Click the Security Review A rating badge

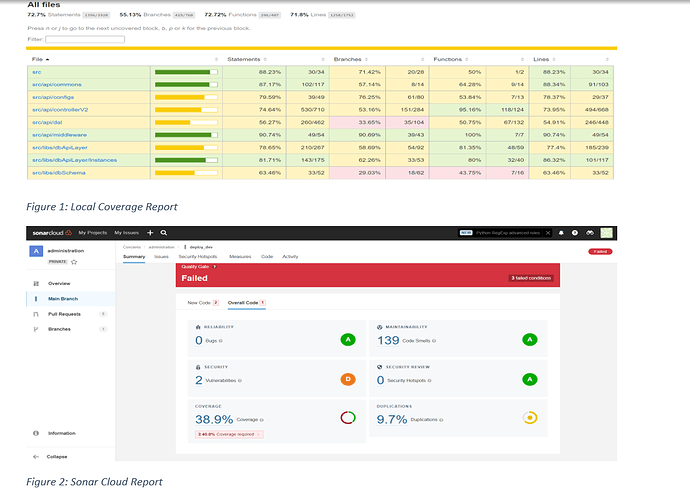coord(529,379)
